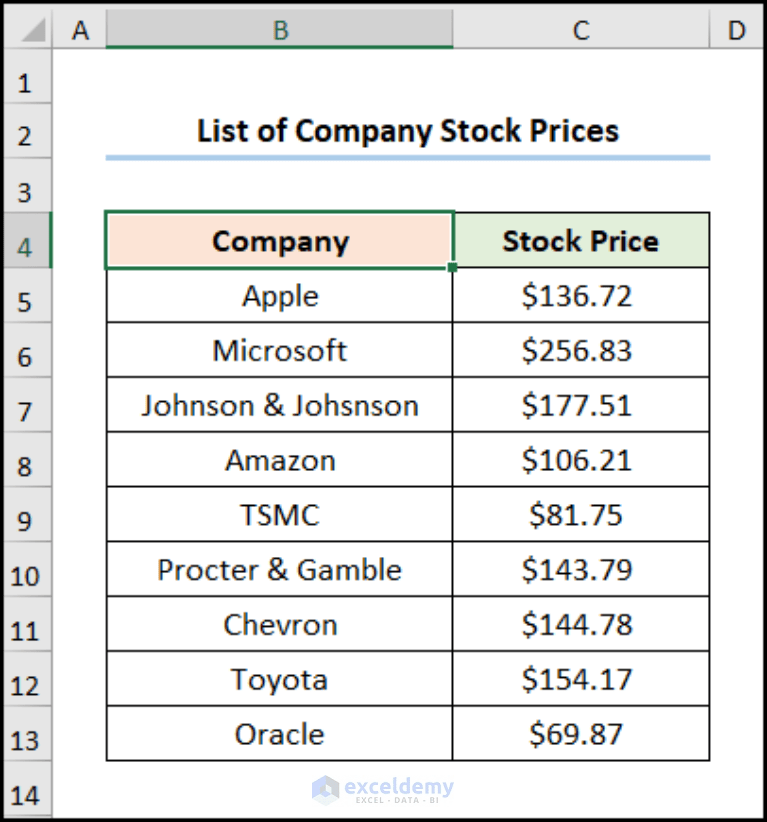Click the List of Company Stock Prices title

[x=409, y=130]
